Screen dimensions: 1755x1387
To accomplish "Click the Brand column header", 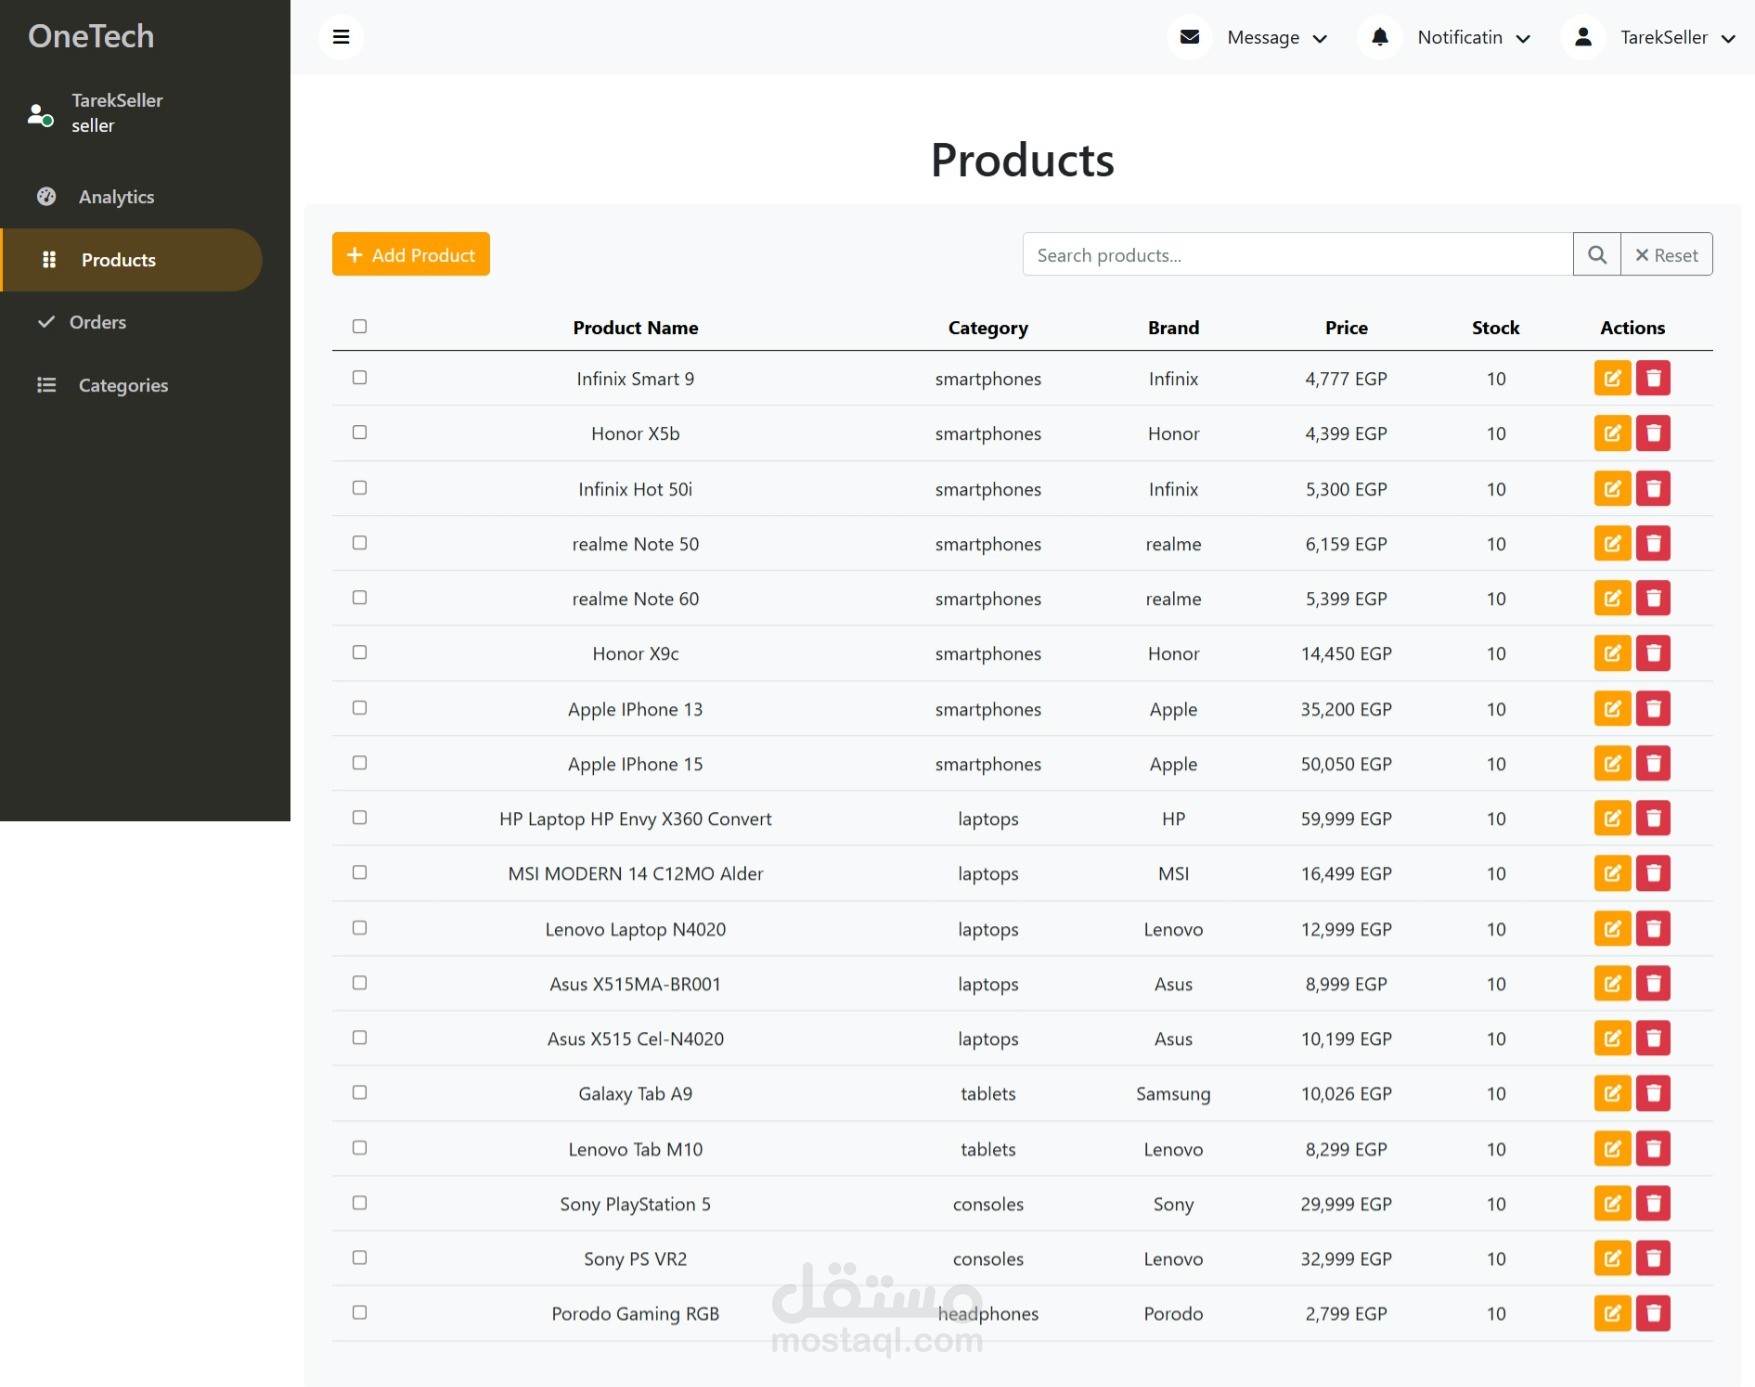I will tap(1173, 328).
